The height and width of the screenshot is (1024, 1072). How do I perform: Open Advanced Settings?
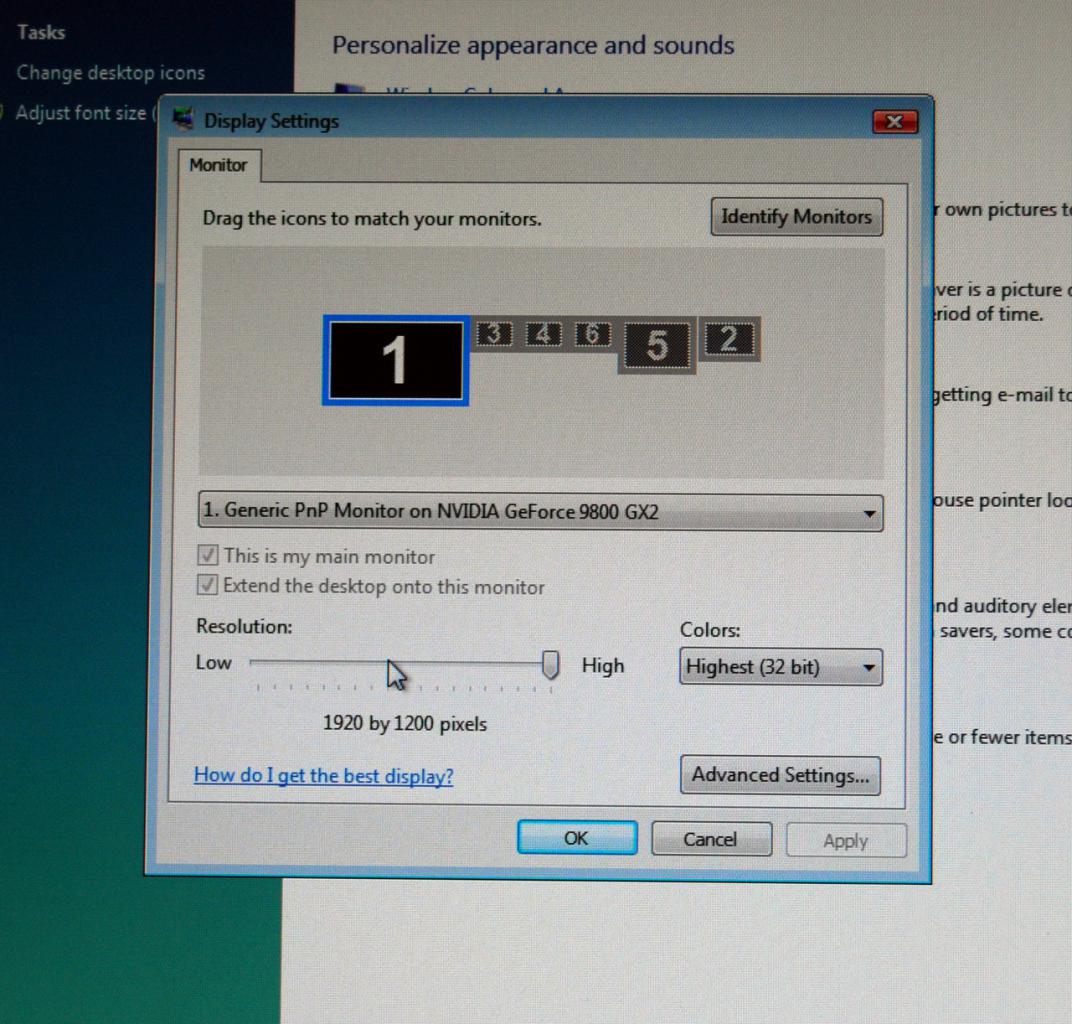780,775
